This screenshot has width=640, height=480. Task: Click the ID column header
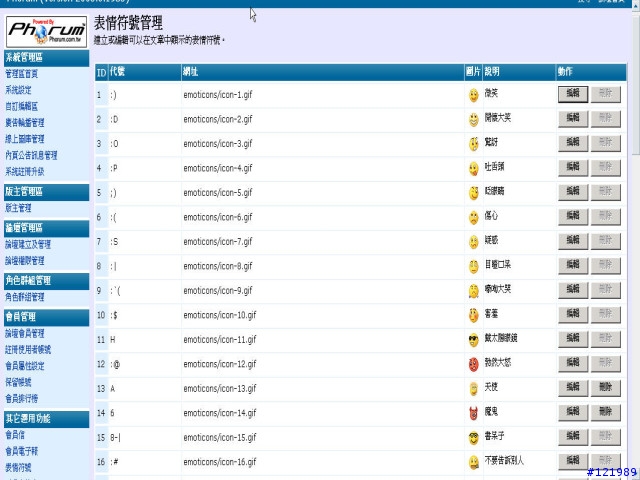click(101, 73)
